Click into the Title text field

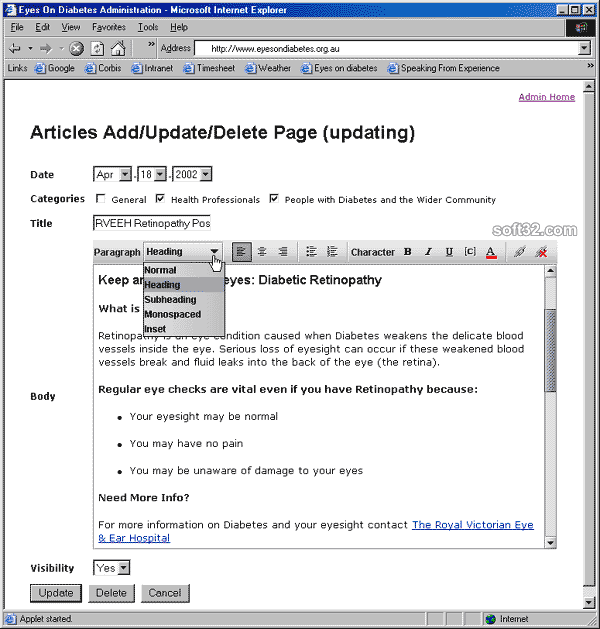pyautogui.click(x=152, y=223)
